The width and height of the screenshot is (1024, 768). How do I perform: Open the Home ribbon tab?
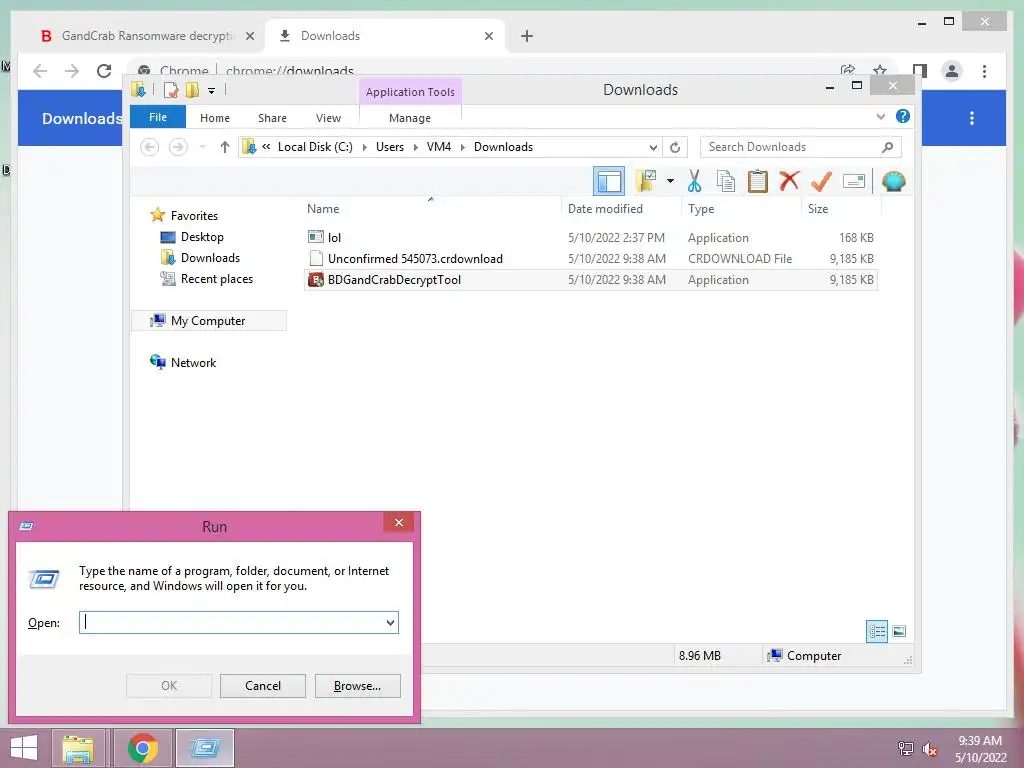(x=215, y=118)
